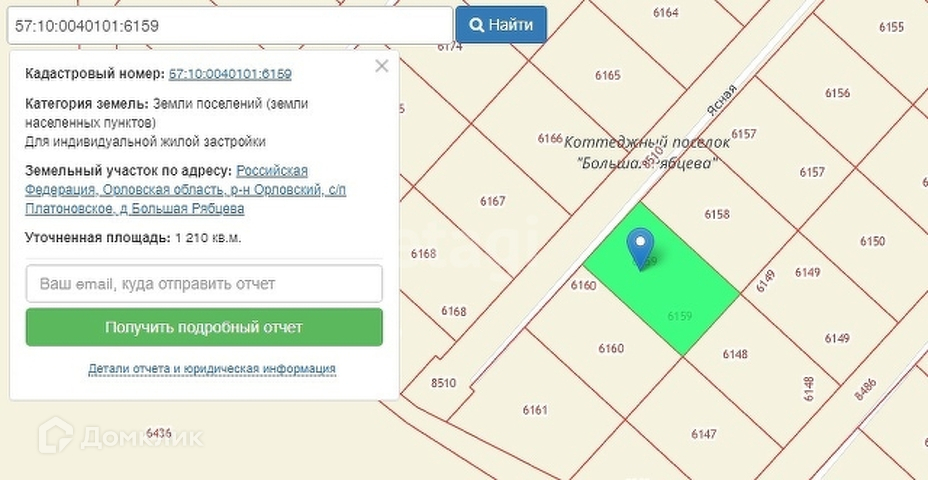The width and height of the screenshot is (928, 480).
Task: Select parcel 6161 on the map
Action: tap(535, 410)
